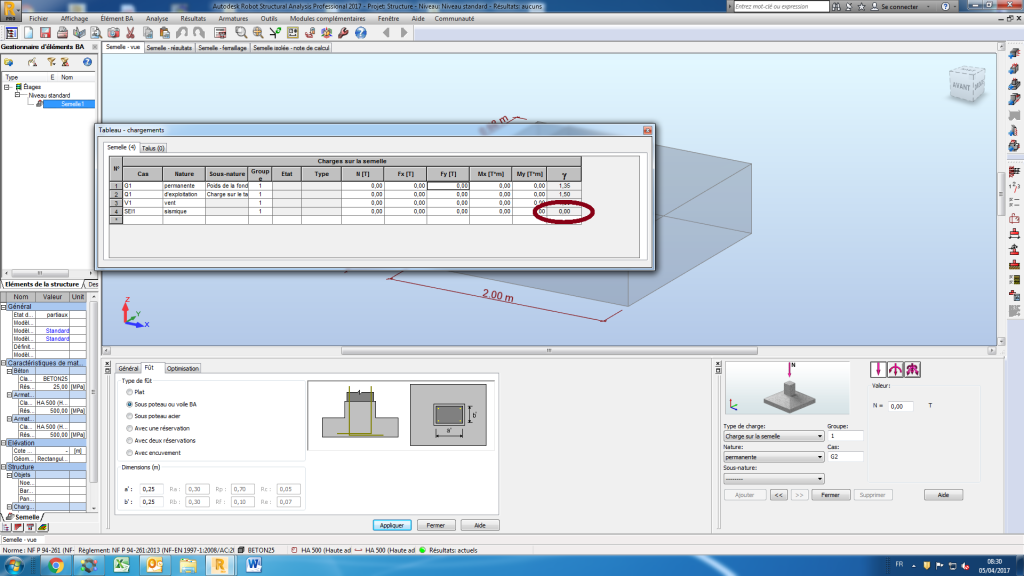1024x576 pixels.
Task: Click the blue Help question-mark toolbar icon
Action: [360, 33]
